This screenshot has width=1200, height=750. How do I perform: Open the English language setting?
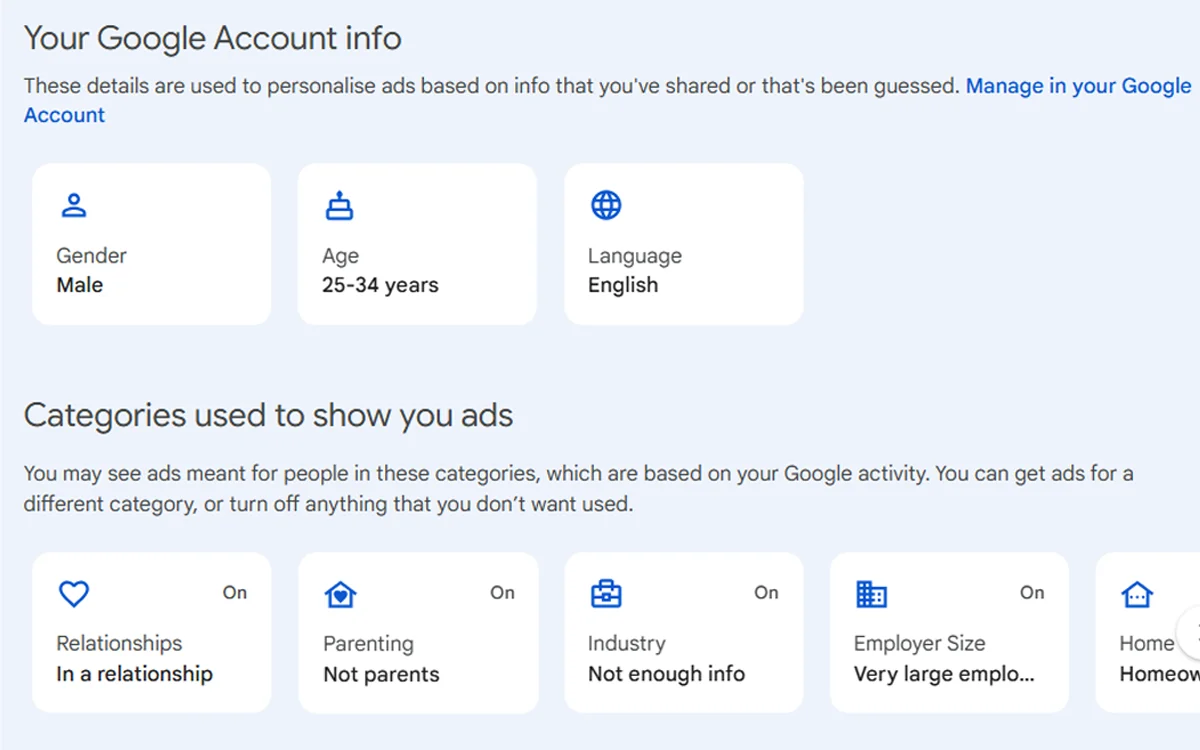(x=623, y=285)
